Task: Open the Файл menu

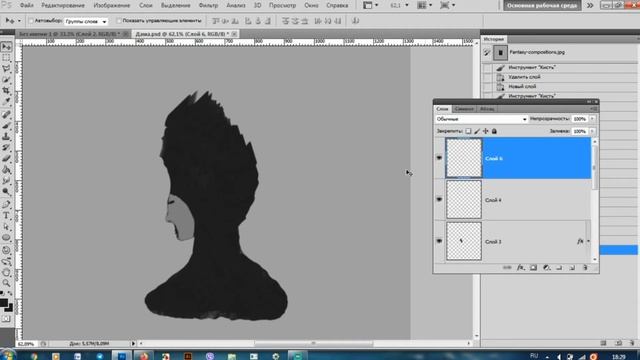Action: point(27,5)
